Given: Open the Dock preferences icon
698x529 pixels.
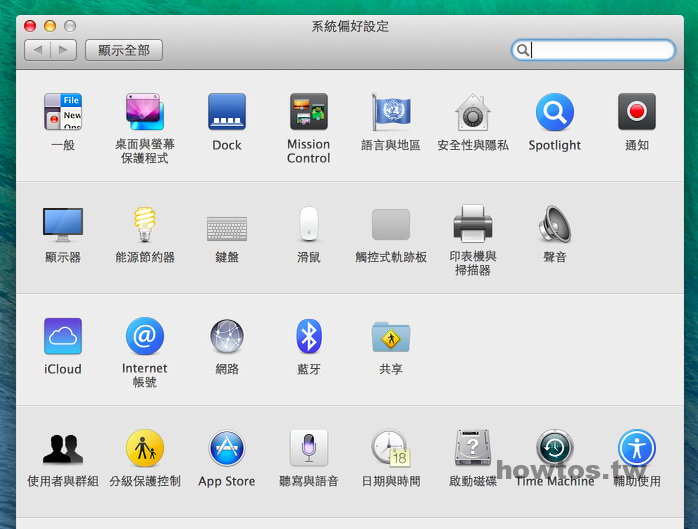Looking at the screenshot, I should click(227, 112).
